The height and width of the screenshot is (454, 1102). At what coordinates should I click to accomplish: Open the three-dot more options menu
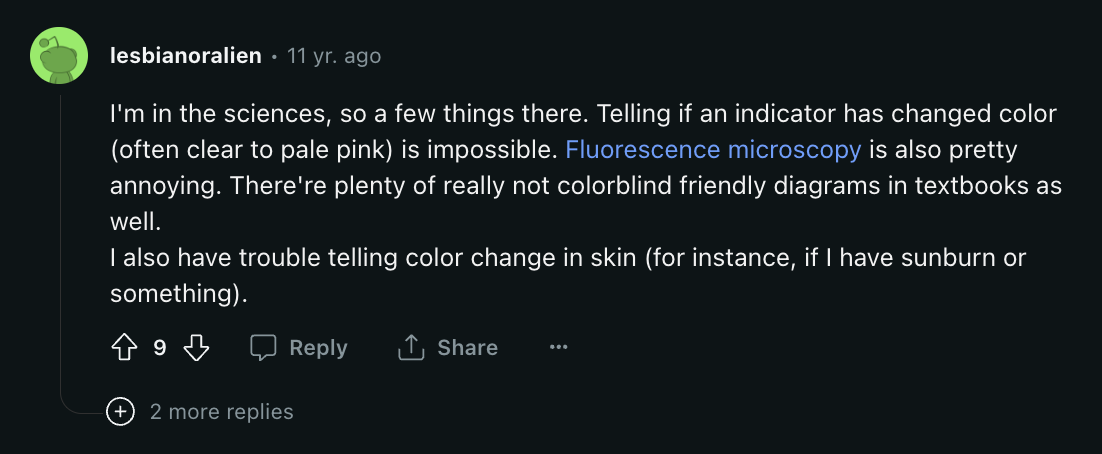click(x=558, y=347)
